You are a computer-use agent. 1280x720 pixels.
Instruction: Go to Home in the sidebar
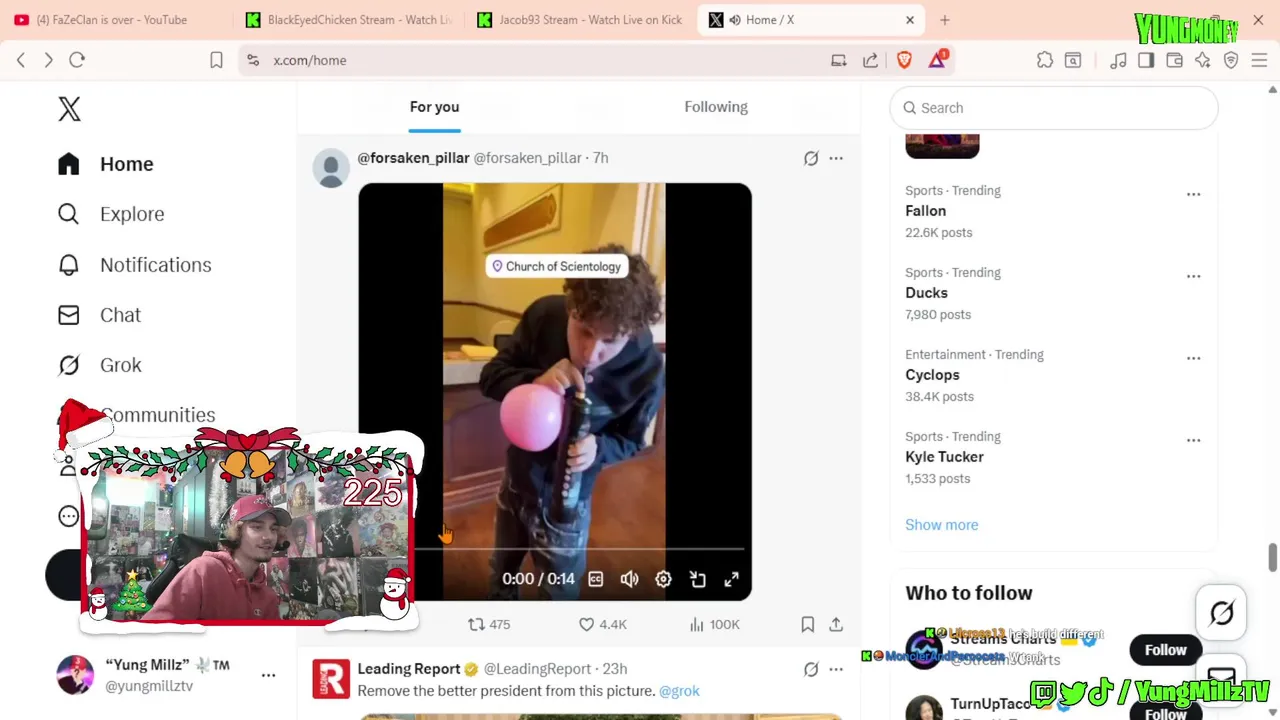[106, 164]
